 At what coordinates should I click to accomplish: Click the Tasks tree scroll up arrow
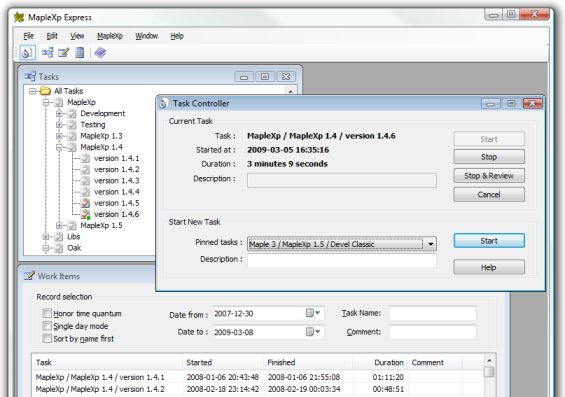point(290,91)
